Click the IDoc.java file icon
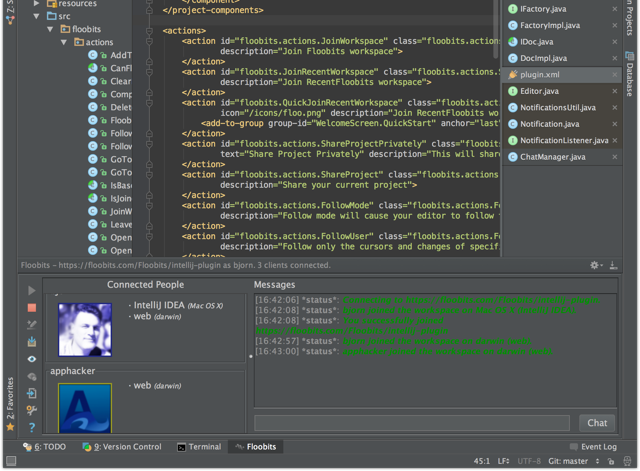This screenshot has width=640, height=471. click(513, 42)
